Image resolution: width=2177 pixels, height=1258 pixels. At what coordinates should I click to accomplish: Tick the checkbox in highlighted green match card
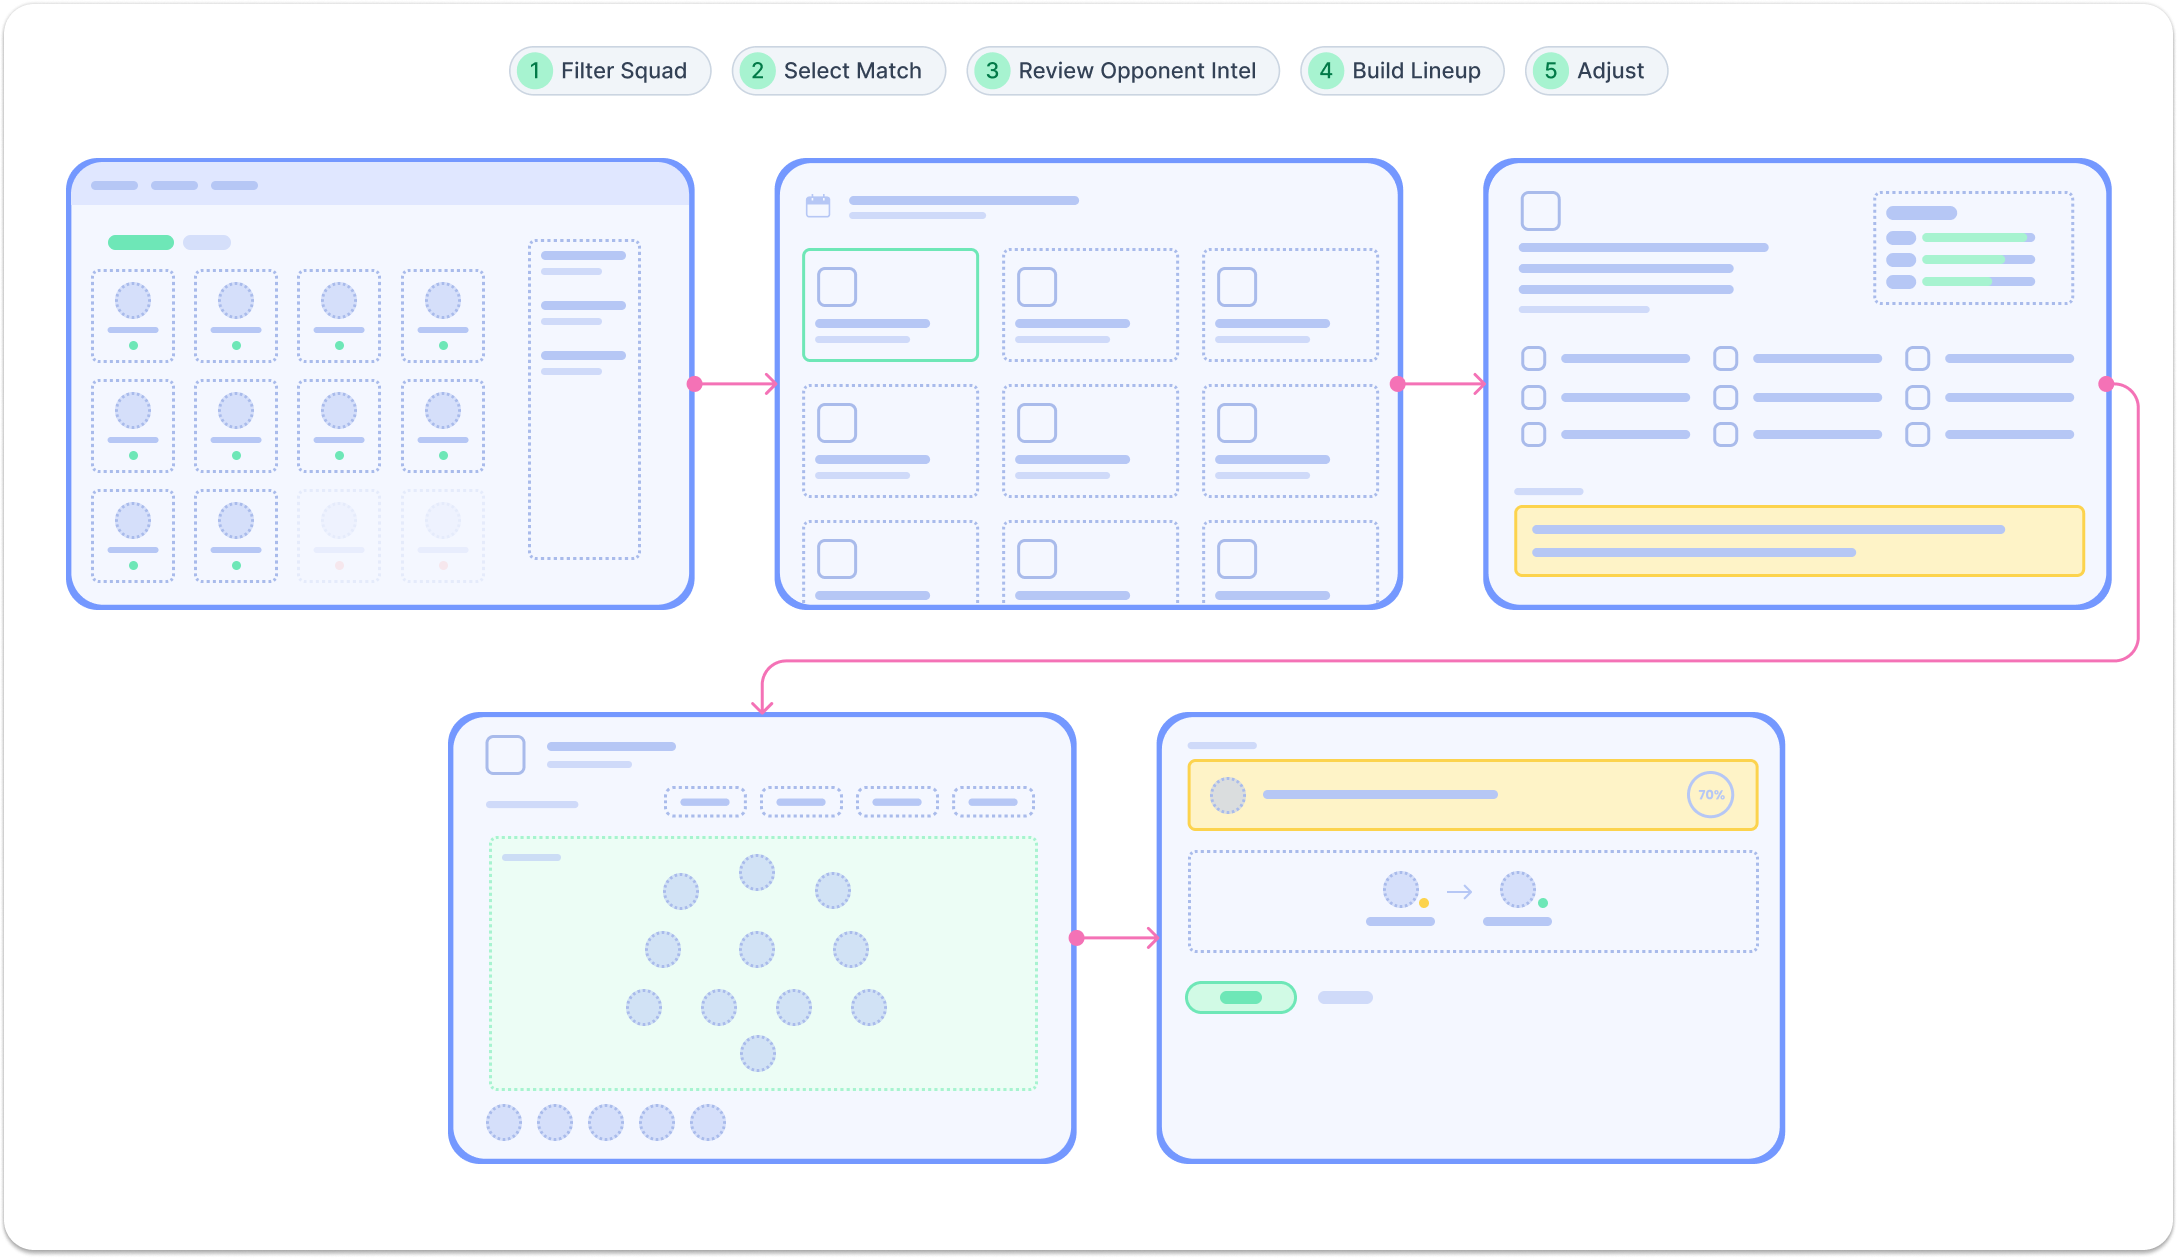click(837, 287)
